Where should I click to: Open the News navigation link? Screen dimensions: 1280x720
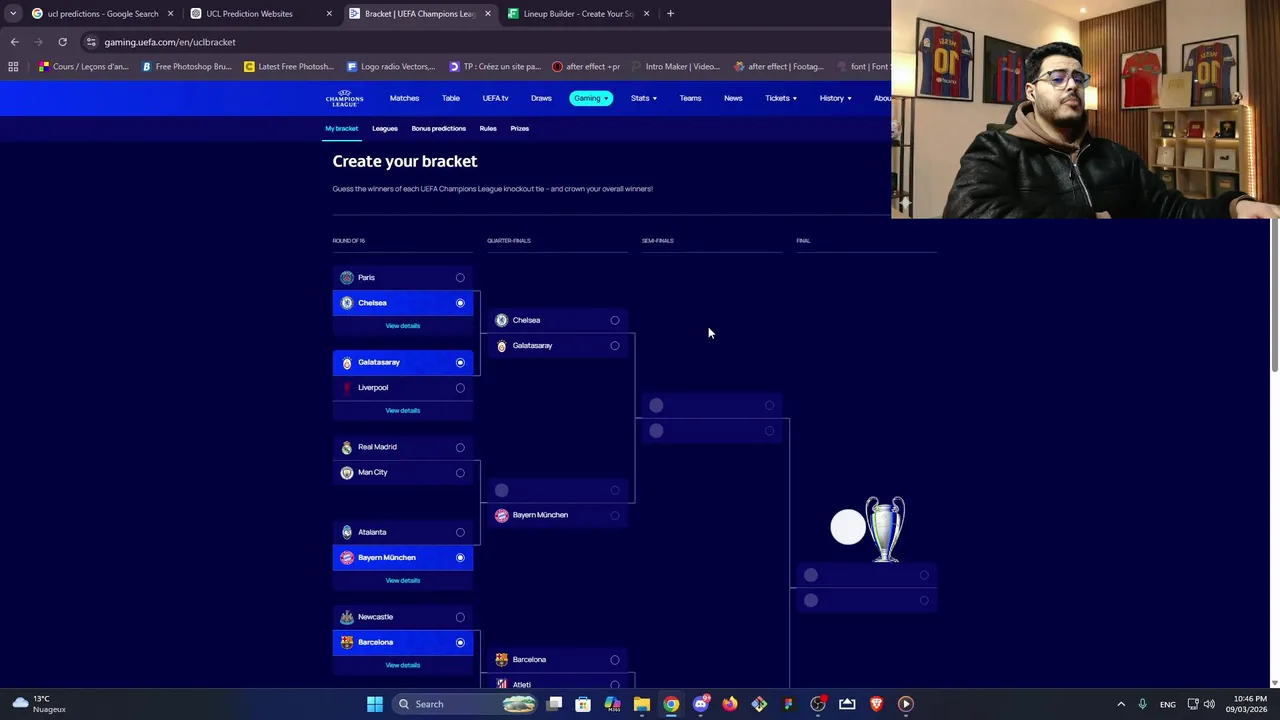click(733, 98)
